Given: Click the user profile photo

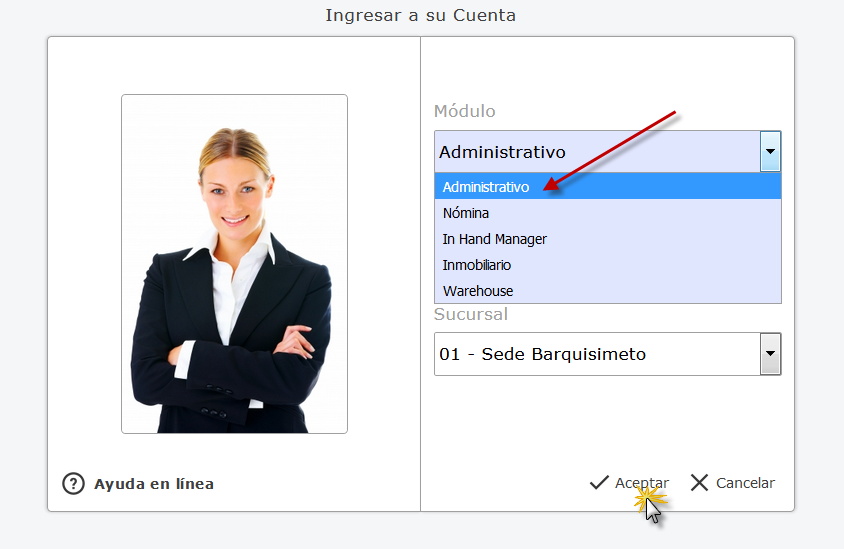Looking at the screenshot, I should 234,264.
